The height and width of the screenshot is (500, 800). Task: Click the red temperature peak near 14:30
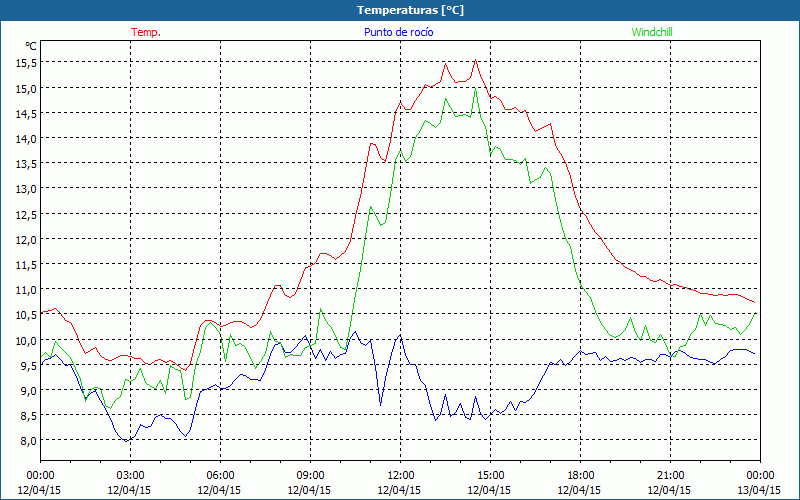pyautogui.click(x=476, y=60)
